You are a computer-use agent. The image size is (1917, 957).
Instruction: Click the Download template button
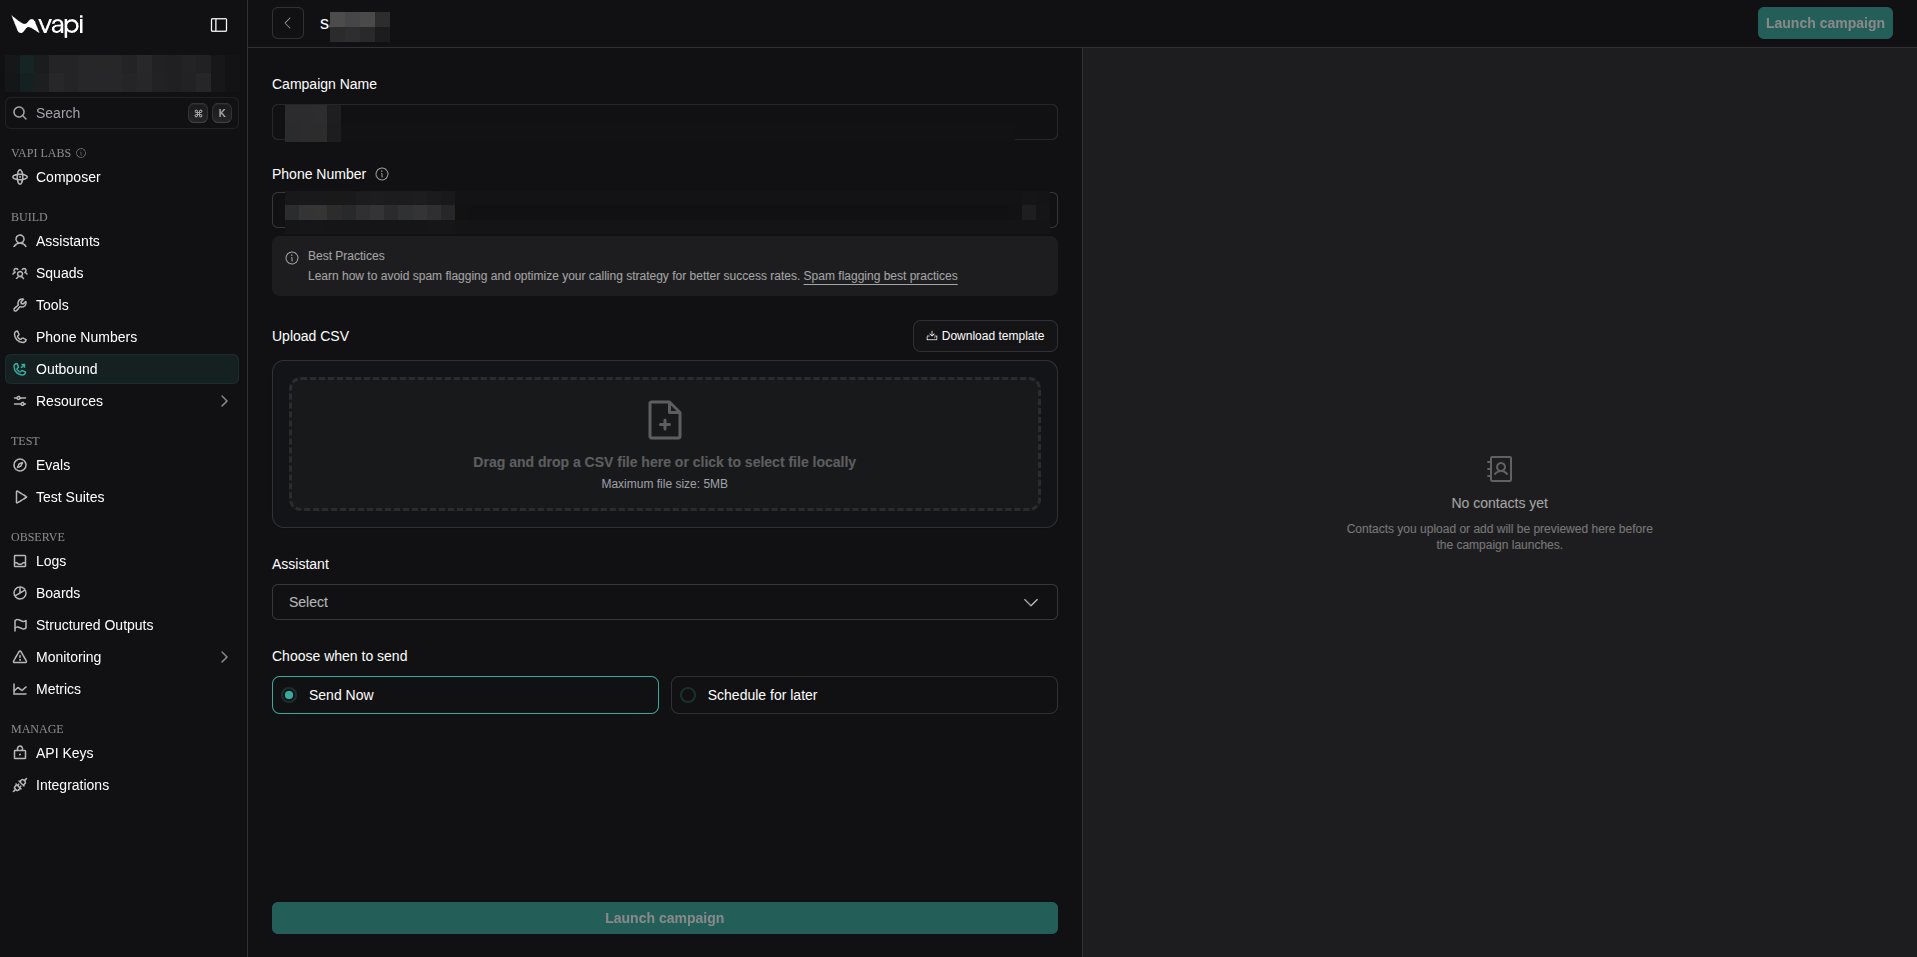(x=985, y=336)
